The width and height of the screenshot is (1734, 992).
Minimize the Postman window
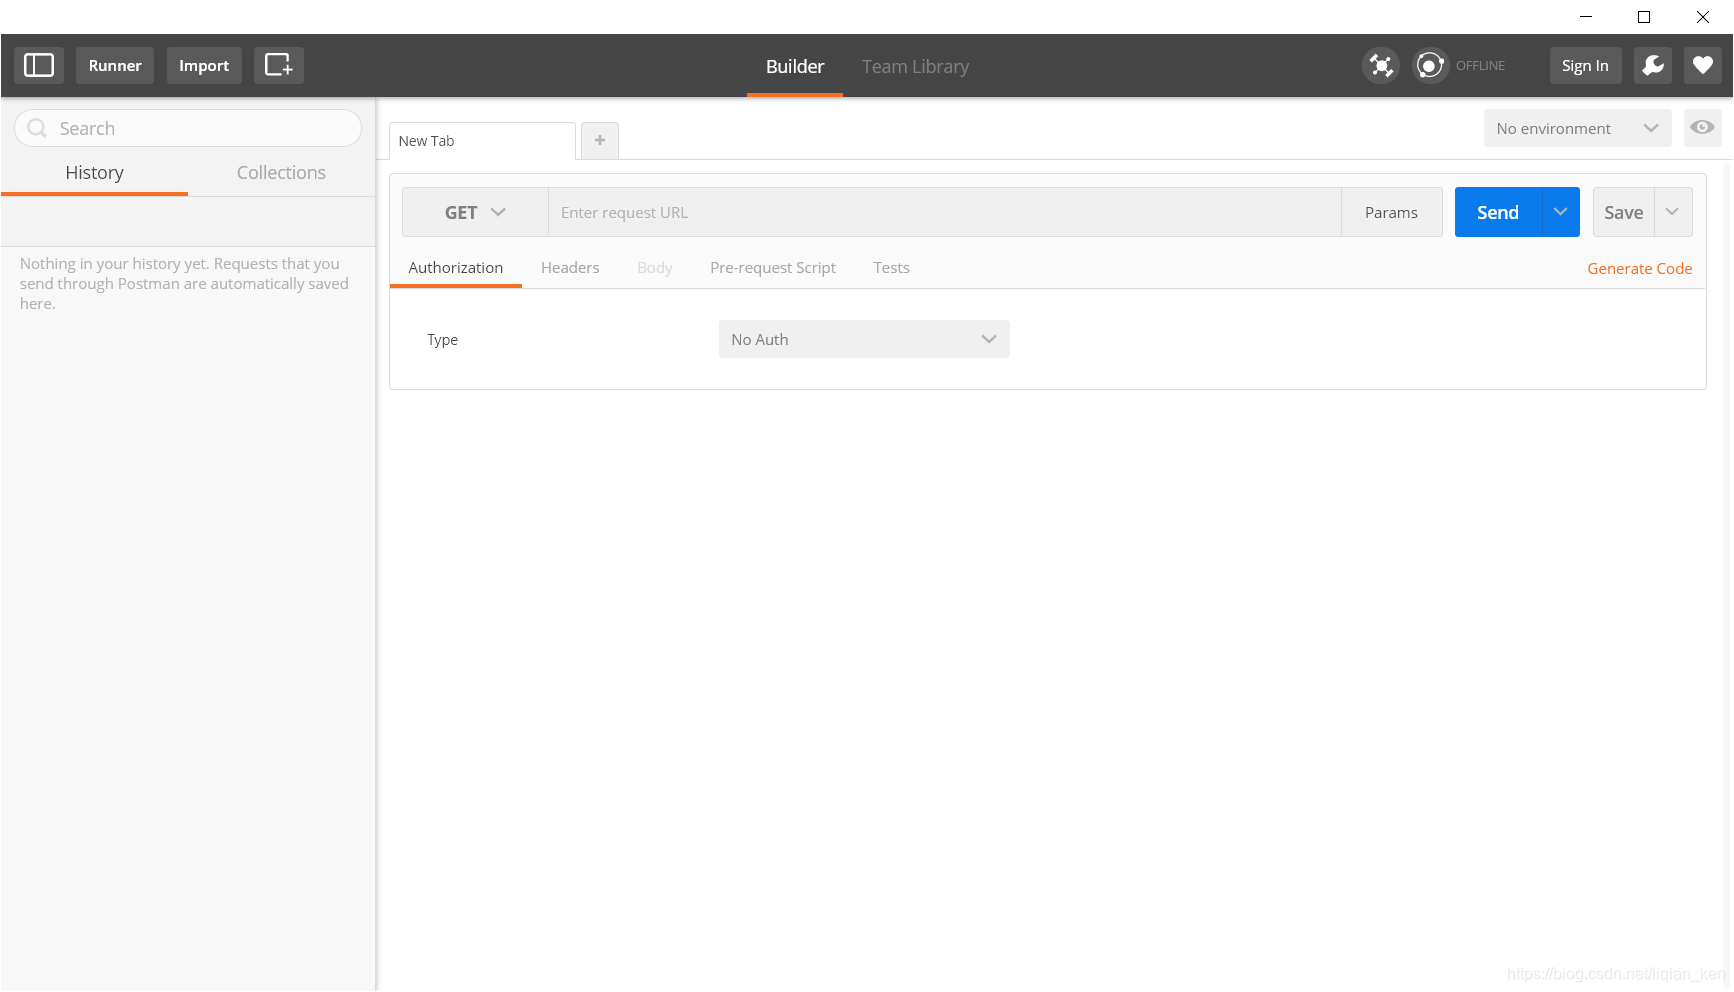click(1586, 17)
